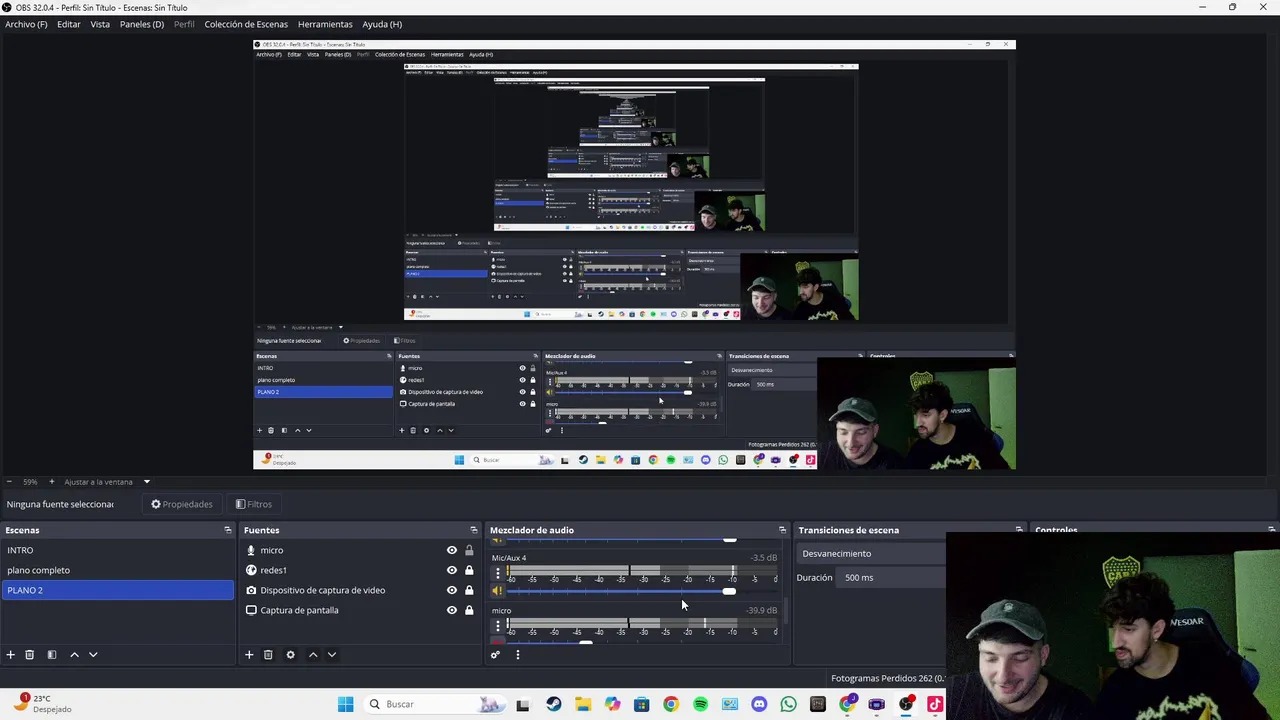
Task: Open Discord from the taskbar
Action: 759,704
